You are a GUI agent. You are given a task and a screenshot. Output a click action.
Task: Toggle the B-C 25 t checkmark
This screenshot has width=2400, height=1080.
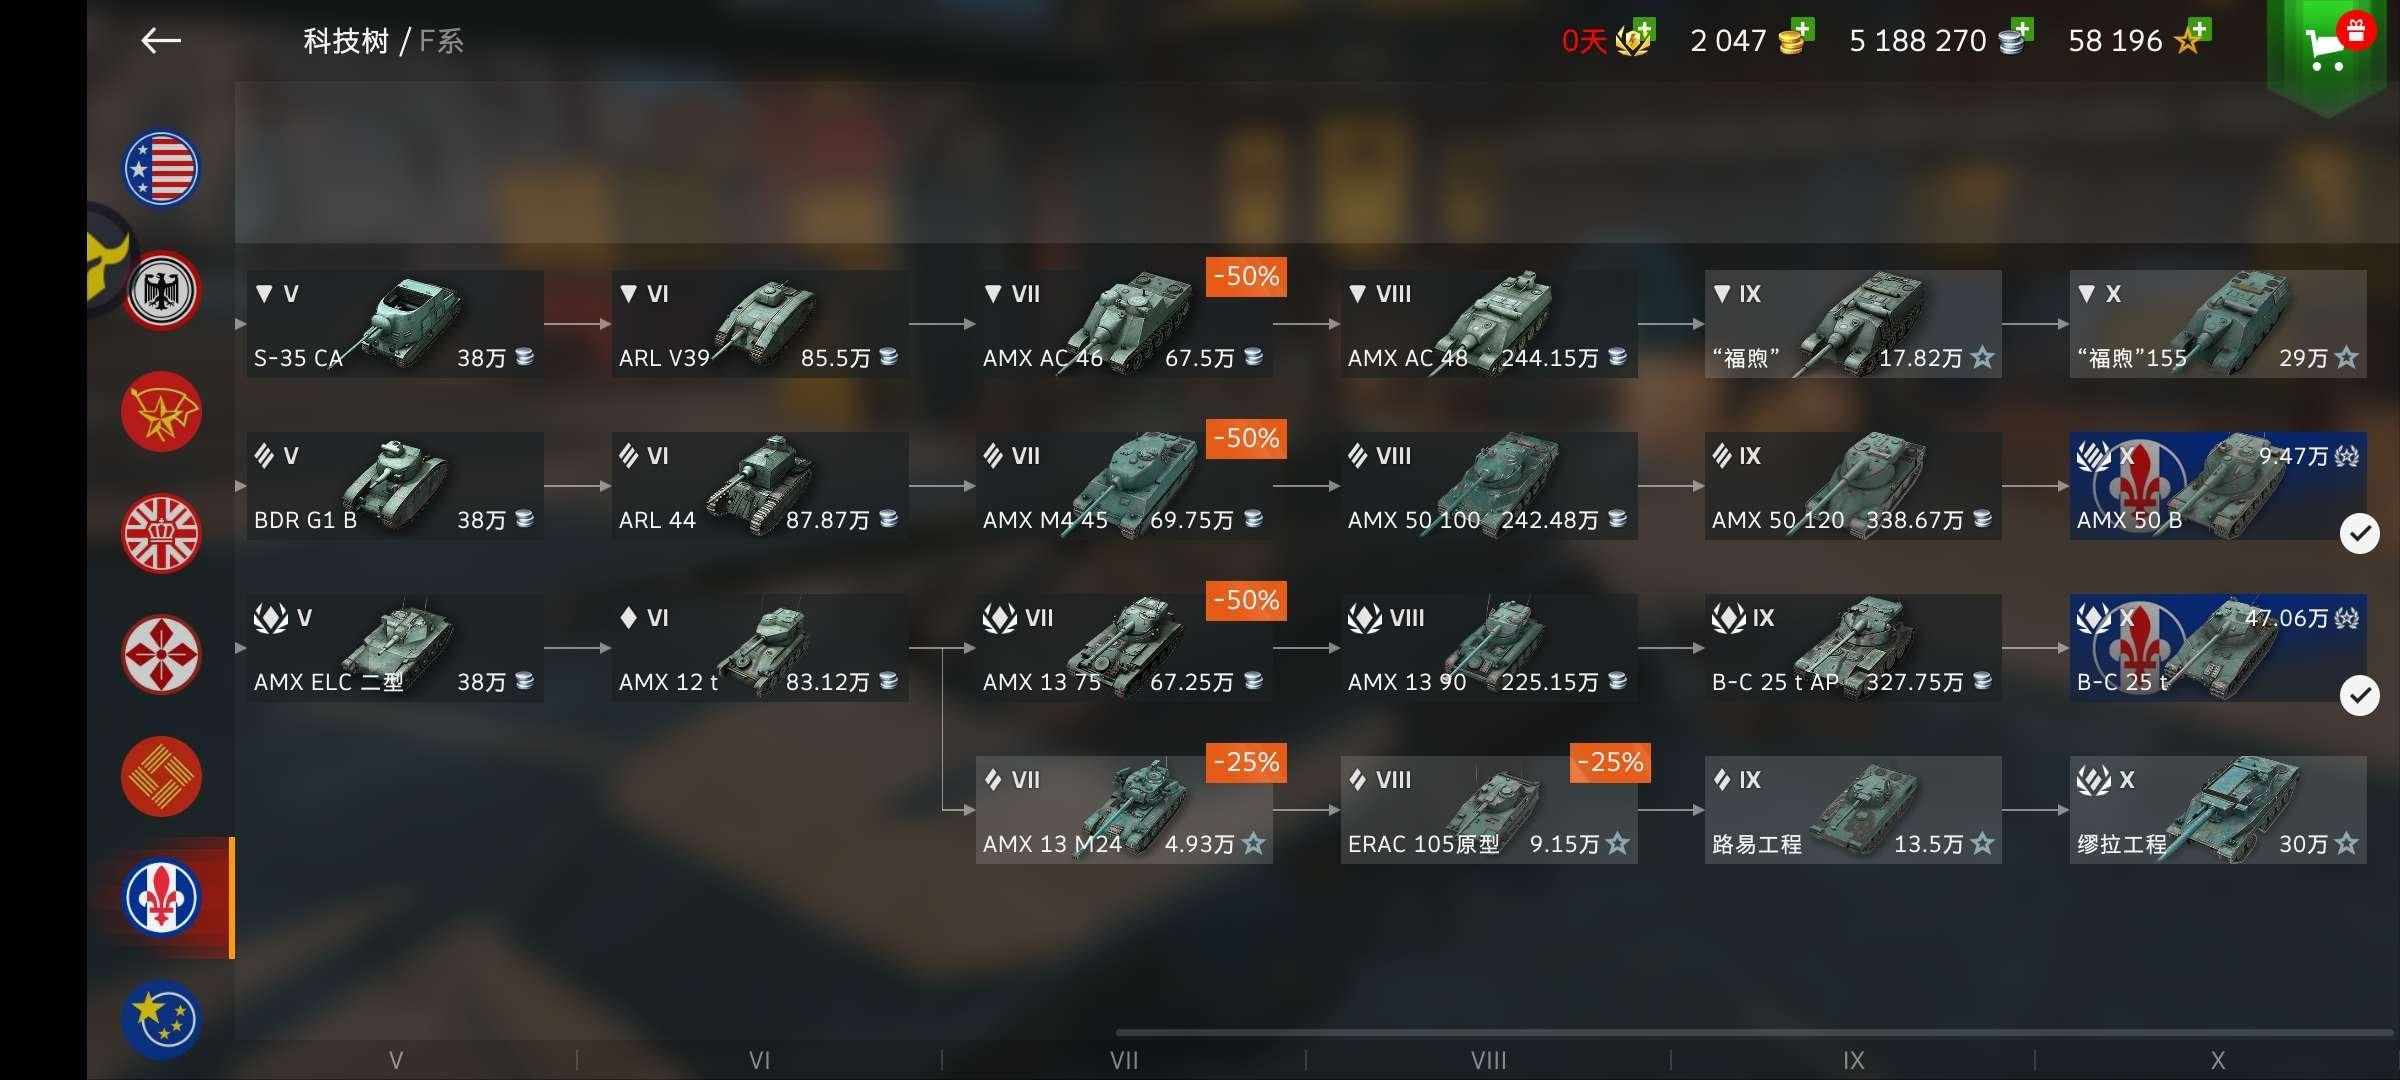point(2359,696)
